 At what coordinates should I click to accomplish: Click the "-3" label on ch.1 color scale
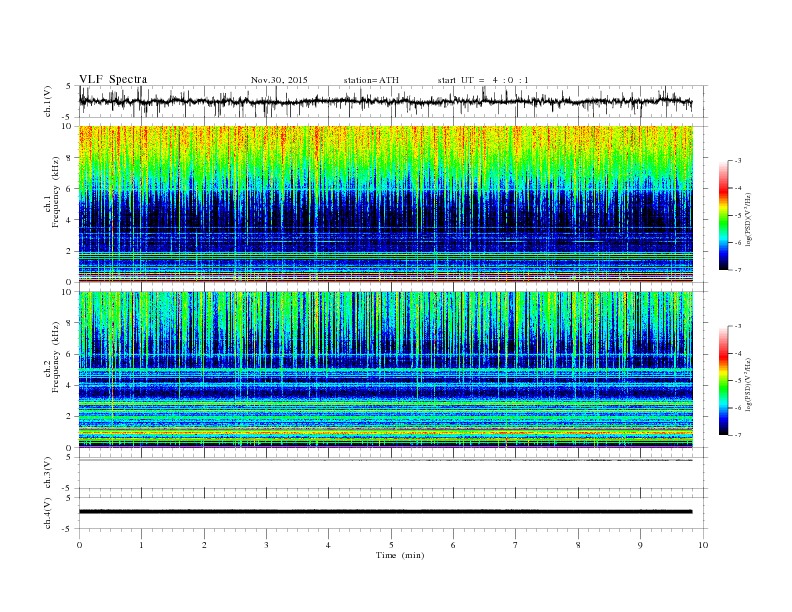click(738, 161)
